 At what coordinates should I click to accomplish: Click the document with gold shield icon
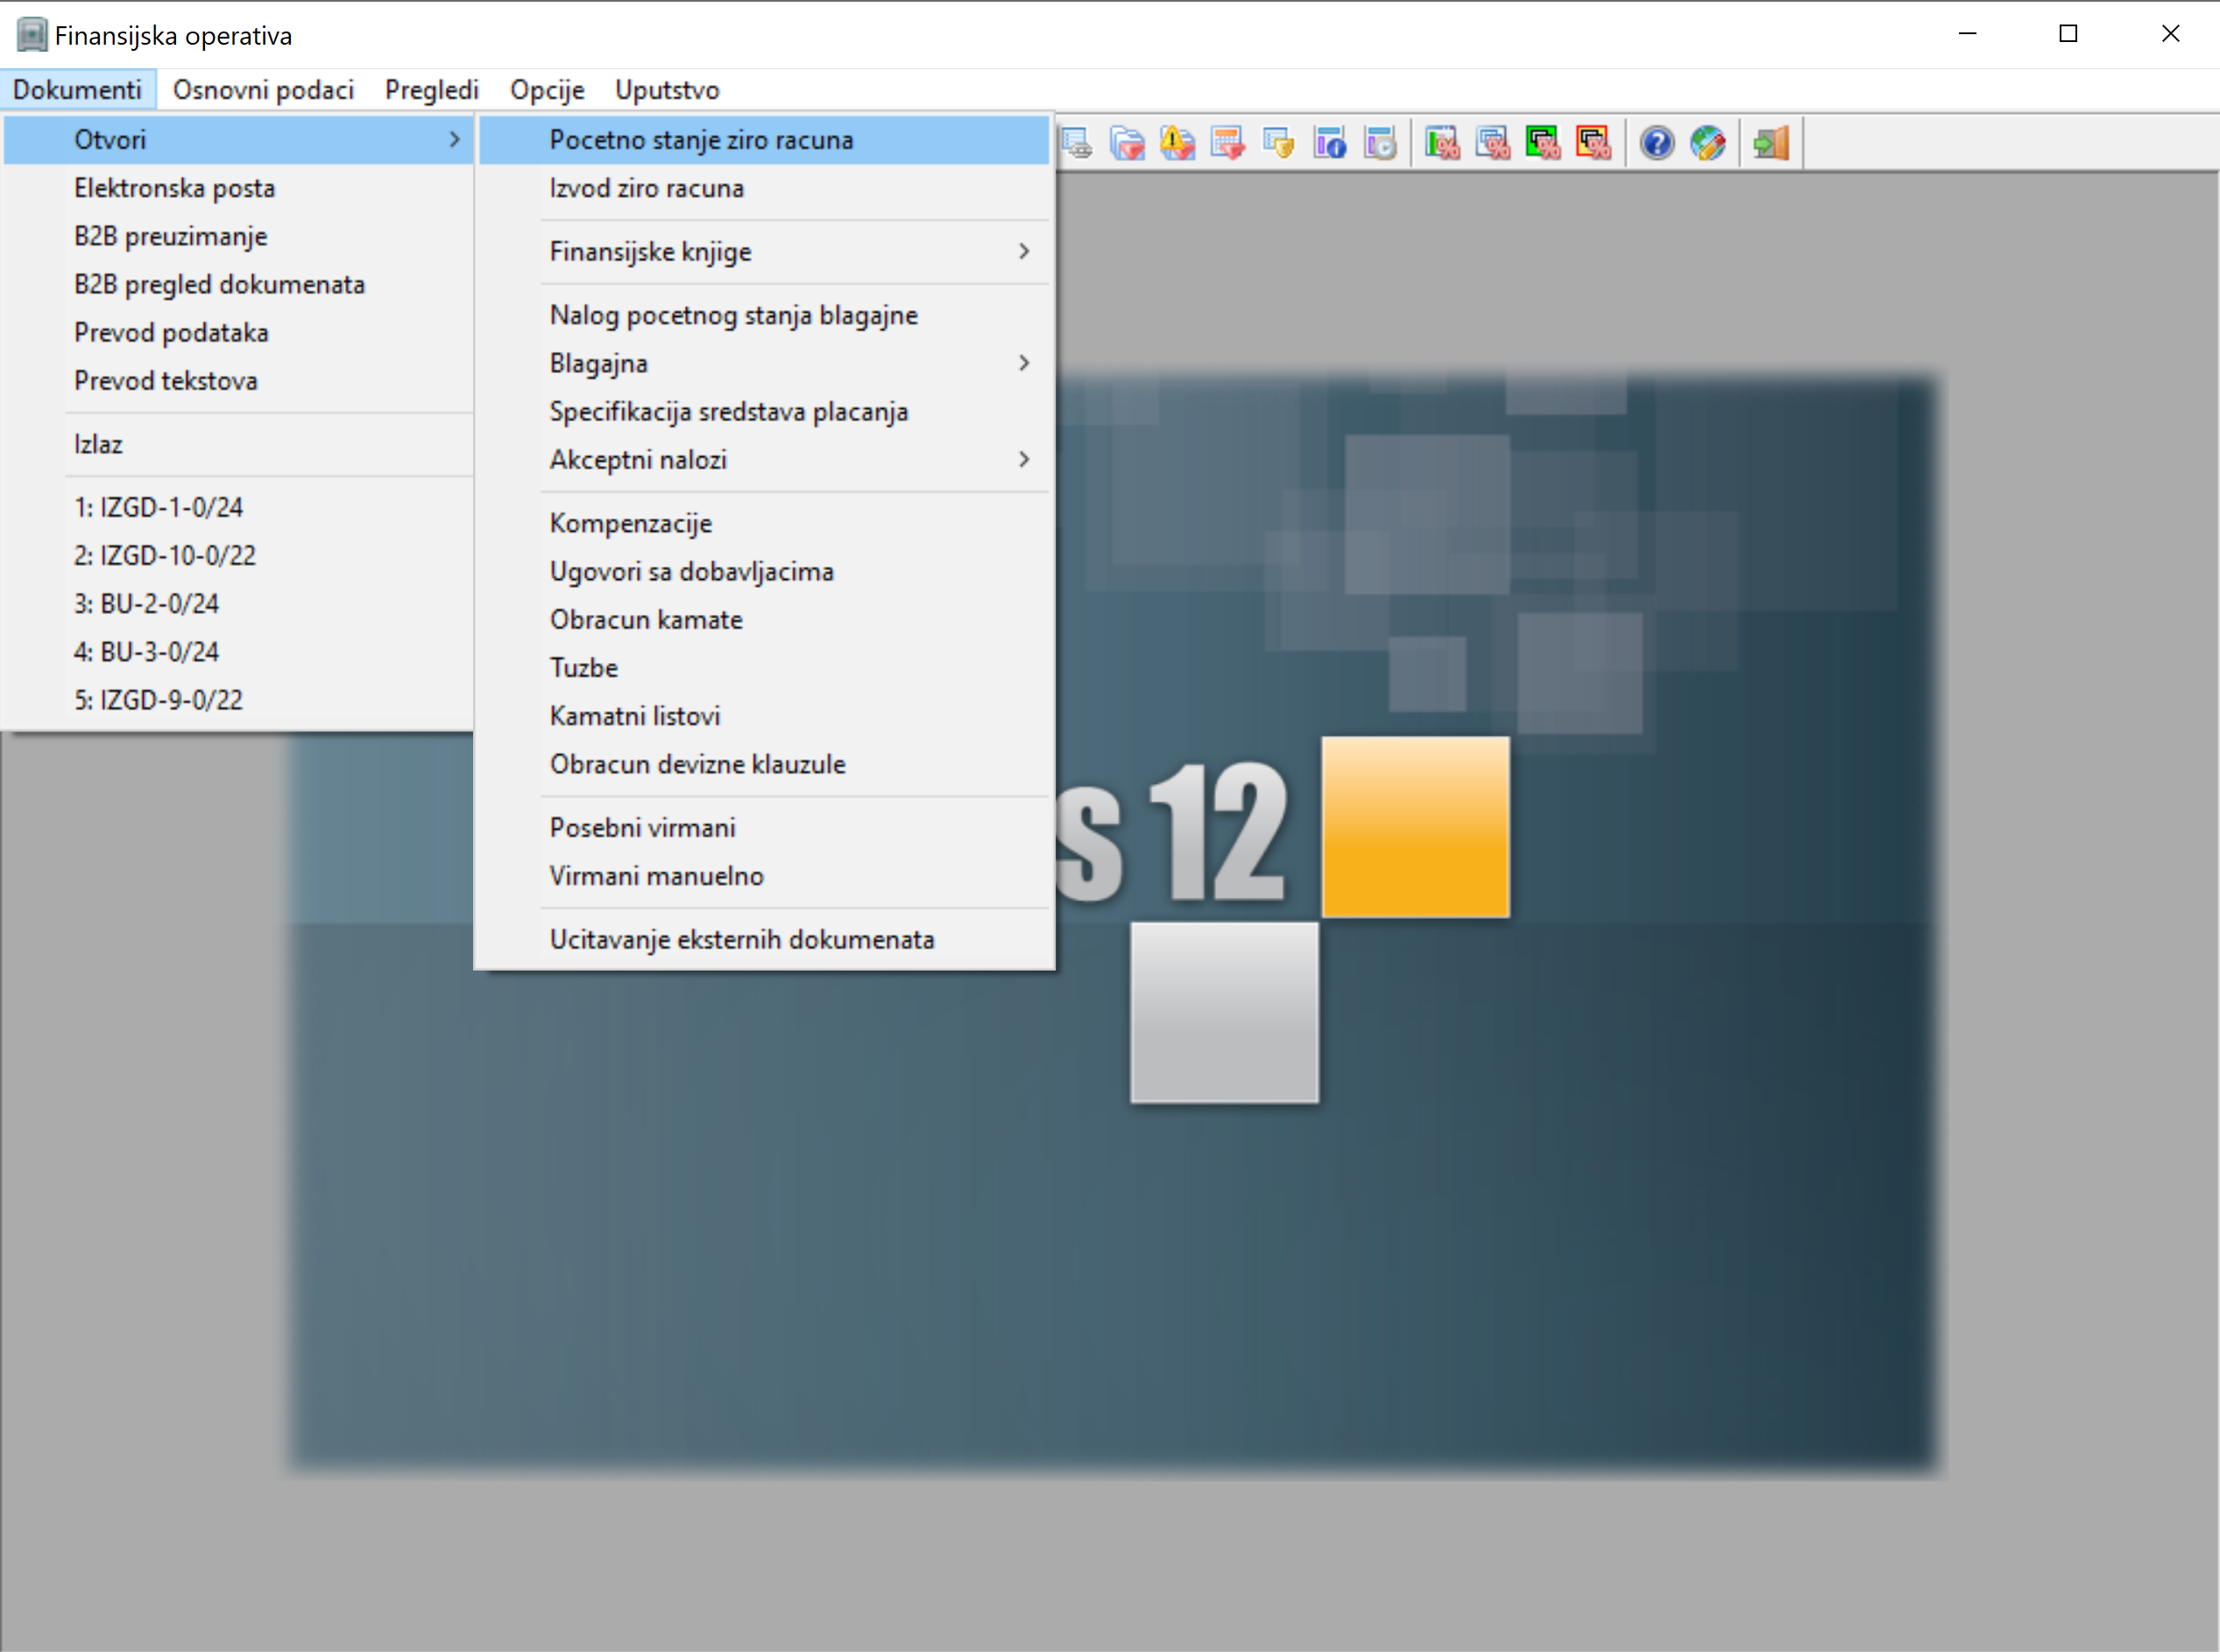1278,144
